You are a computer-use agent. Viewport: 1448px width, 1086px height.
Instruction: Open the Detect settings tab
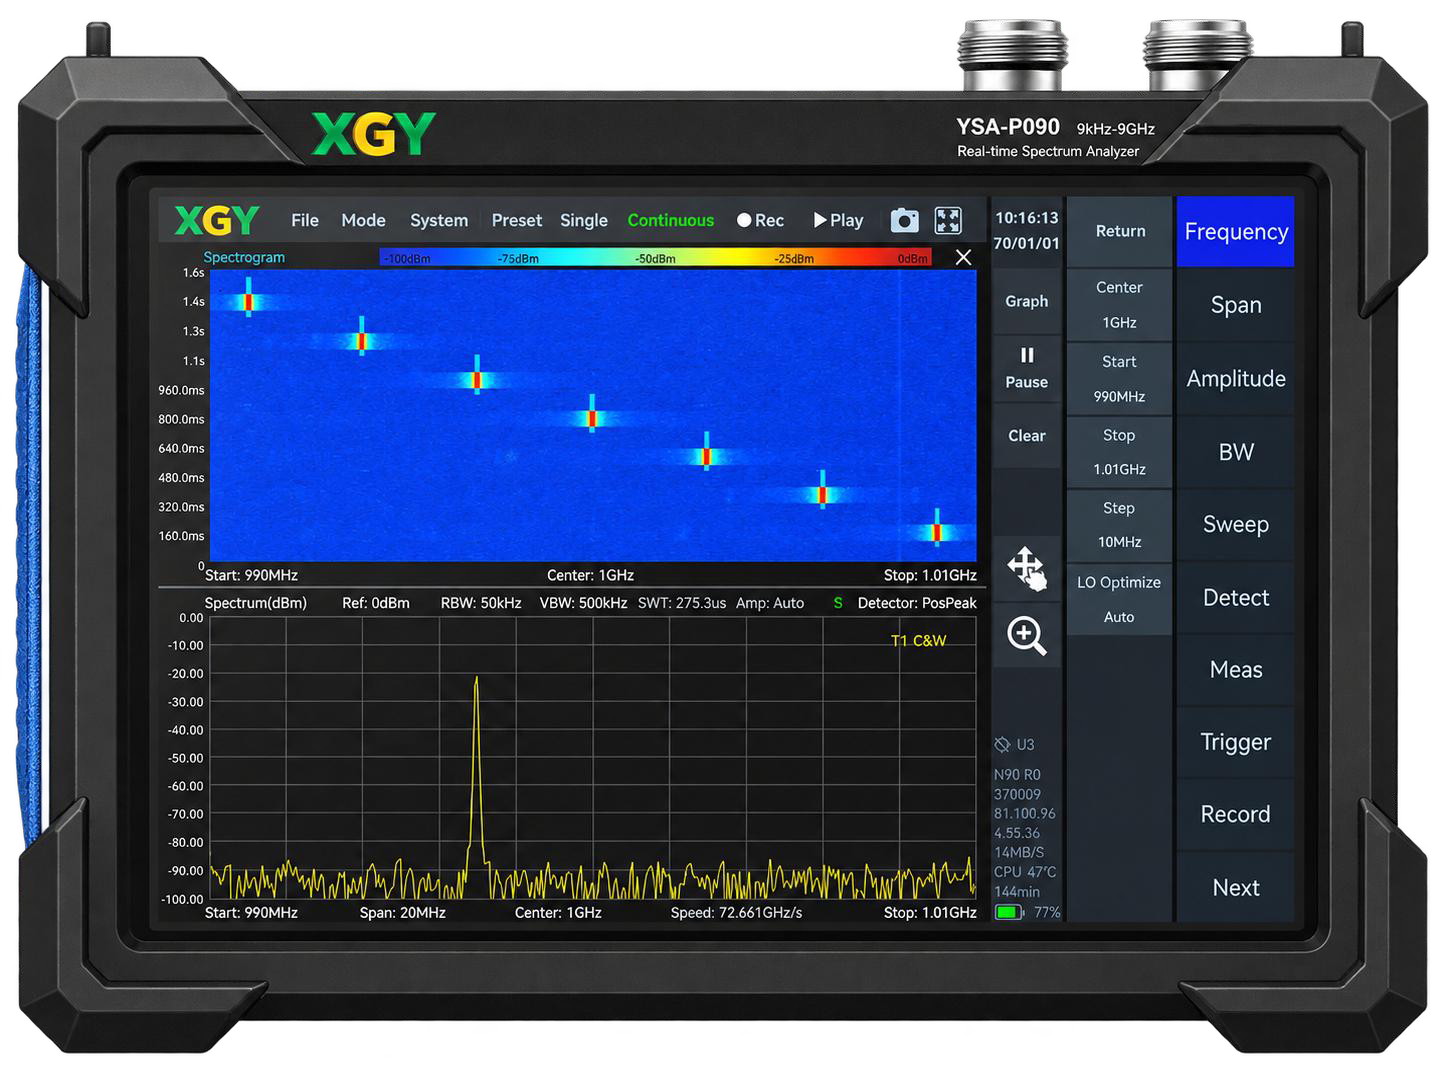pyautogui.click(x=1236, y=598)
